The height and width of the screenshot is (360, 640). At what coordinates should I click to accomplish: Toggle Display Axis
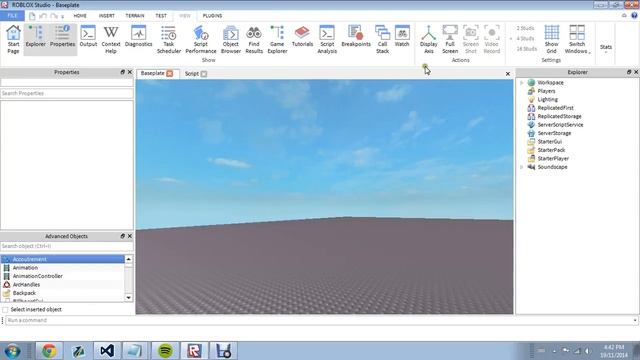click(429, 39)
